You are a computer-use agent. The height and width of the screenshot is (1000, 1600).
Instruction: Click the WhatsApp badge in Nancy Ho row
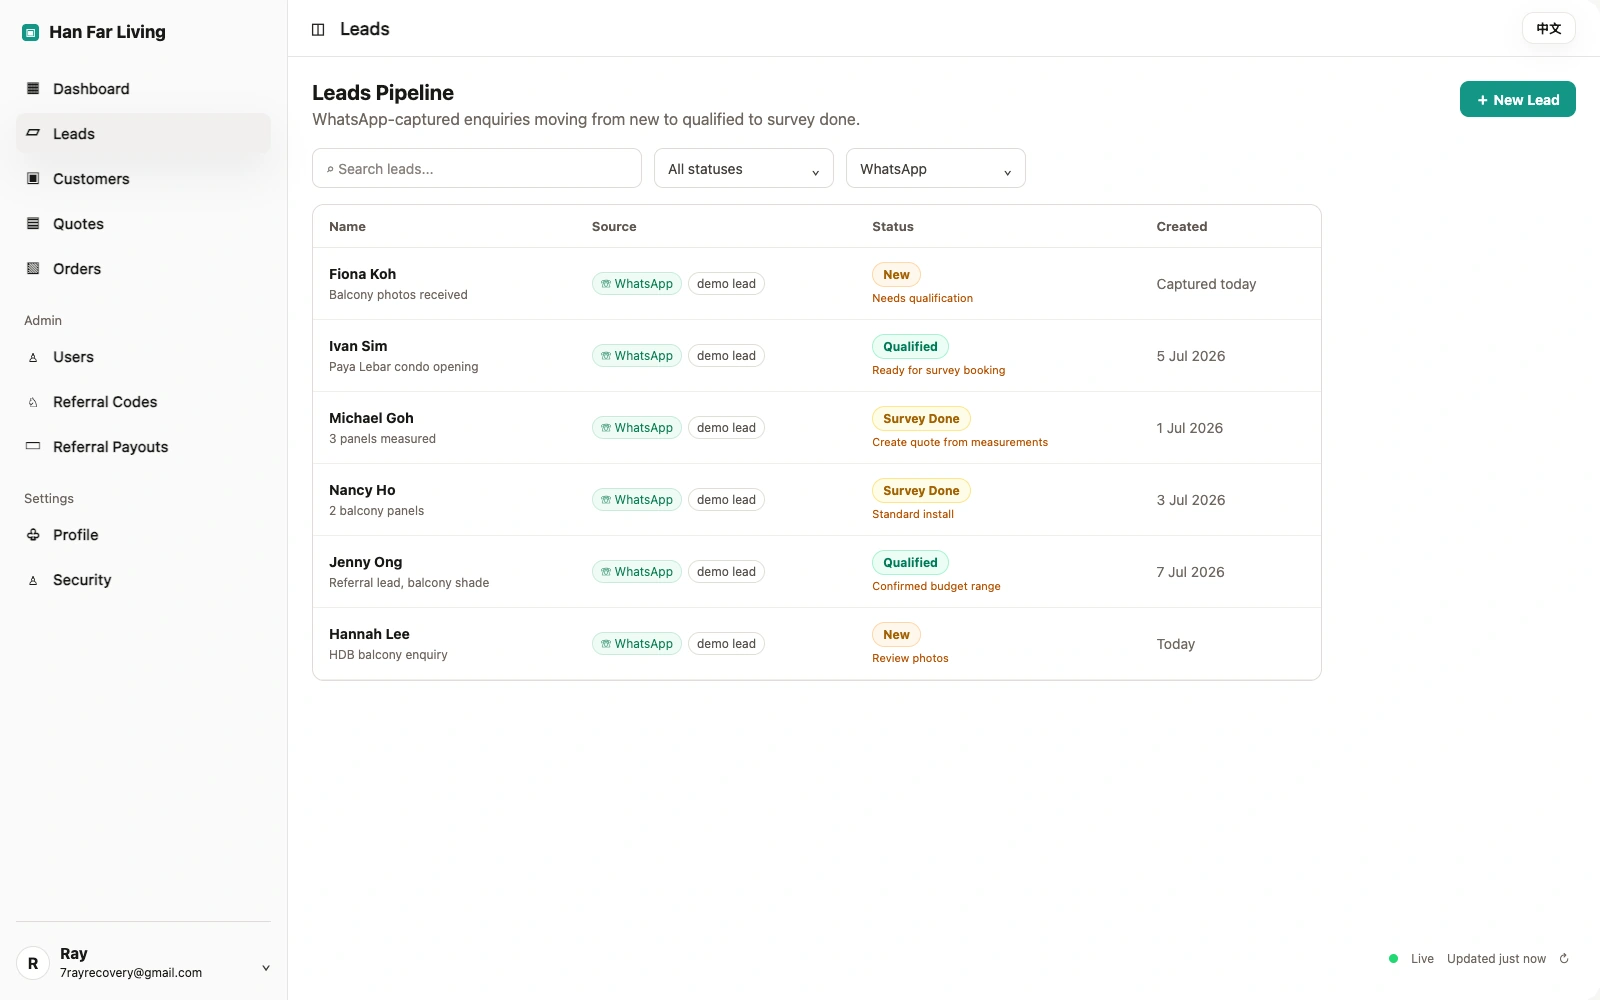tap(637, 500)
